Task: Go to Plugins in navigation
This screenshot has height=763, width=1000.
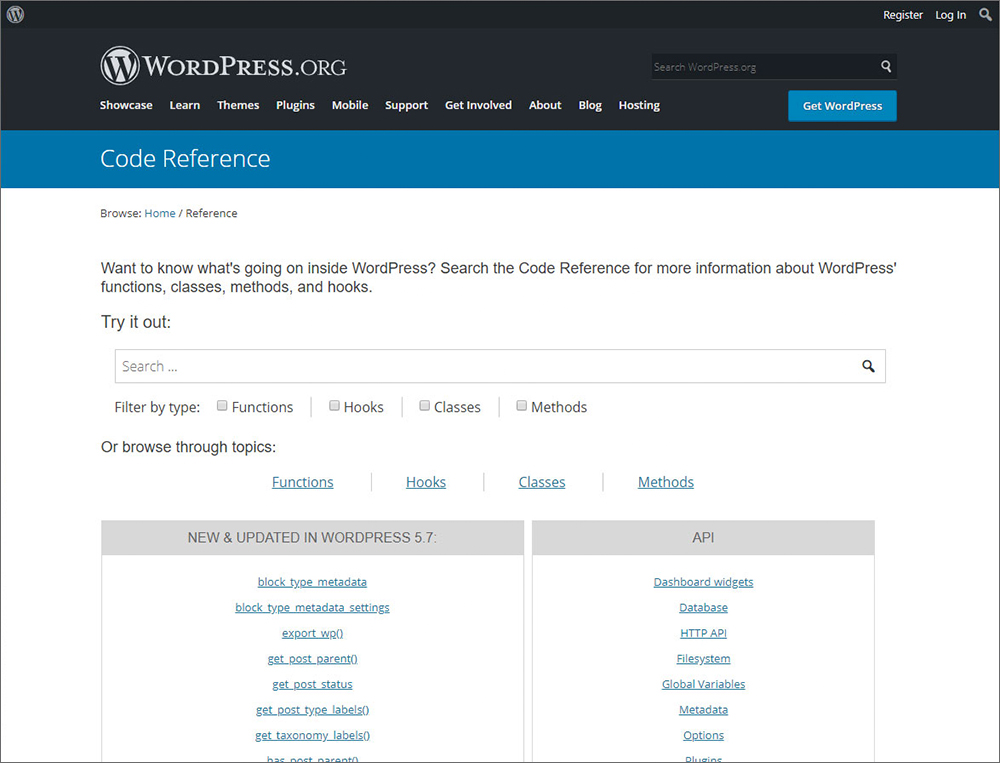Action: (295, 105)
